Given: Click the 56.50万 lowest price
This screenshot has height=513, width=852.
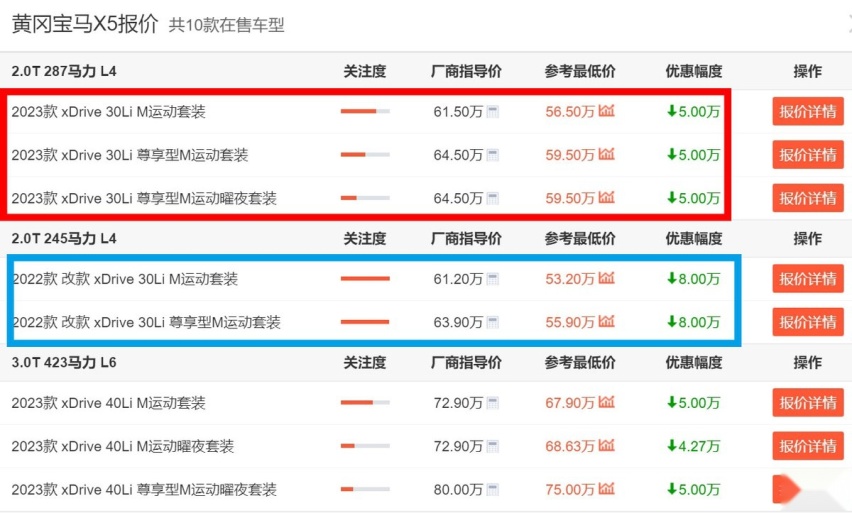Looking at the screenshot, I should tap(570, 112).
